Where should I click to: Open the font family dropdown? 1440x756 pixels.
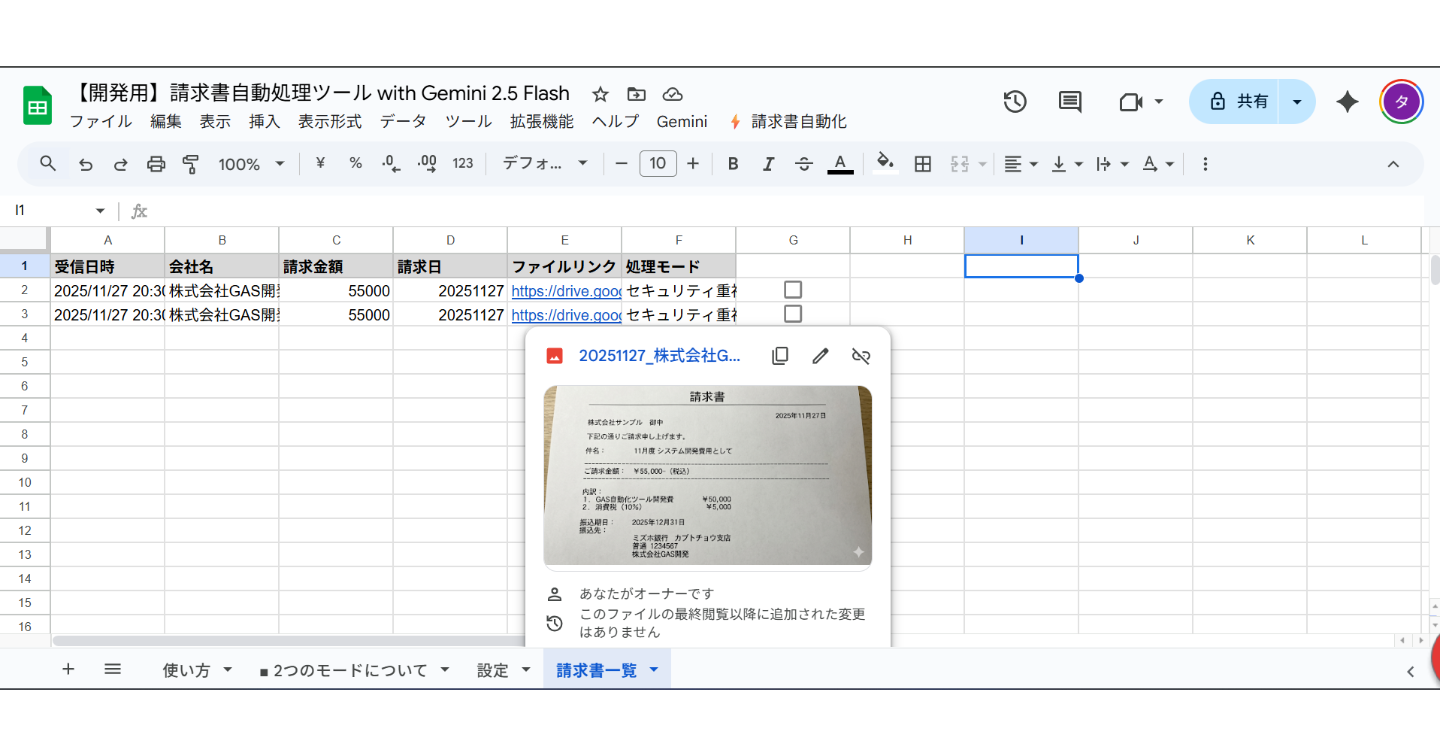(x=543, y=163)
